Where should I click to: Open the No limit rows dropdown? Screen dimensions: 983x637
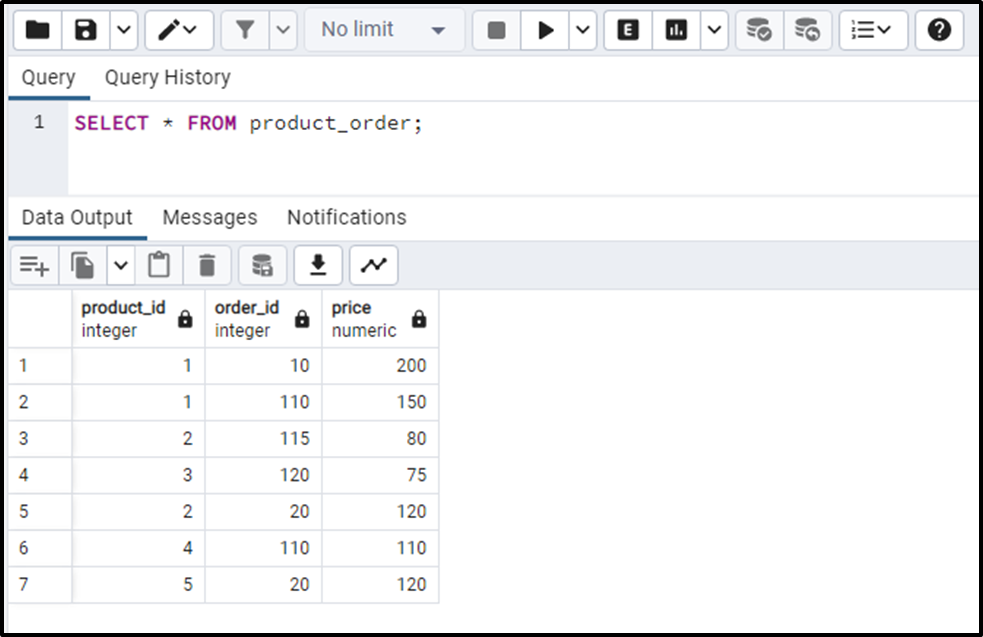tap(383, 30)
